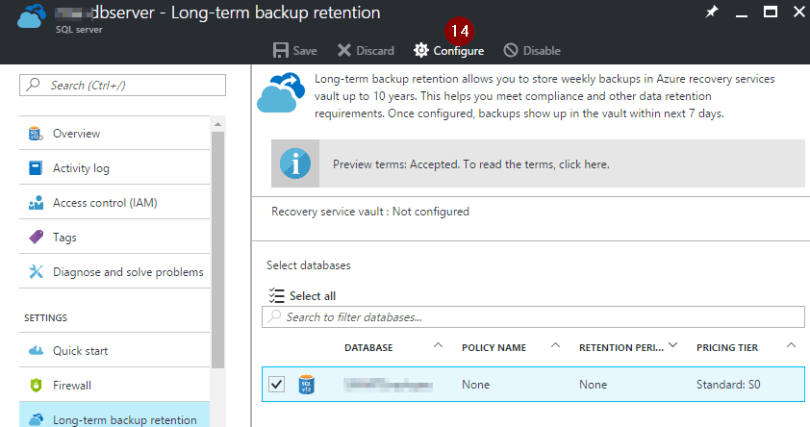Click the Firewall shield icon
The width and height of the screenshot is (810, 427).
tap(36, 385)
